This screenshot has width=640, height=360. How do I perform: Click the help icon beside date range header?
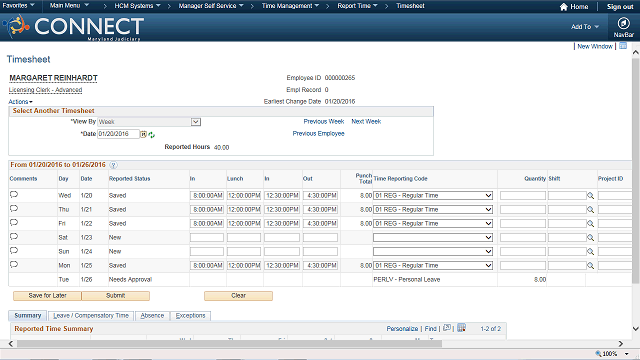pos(113,165)
